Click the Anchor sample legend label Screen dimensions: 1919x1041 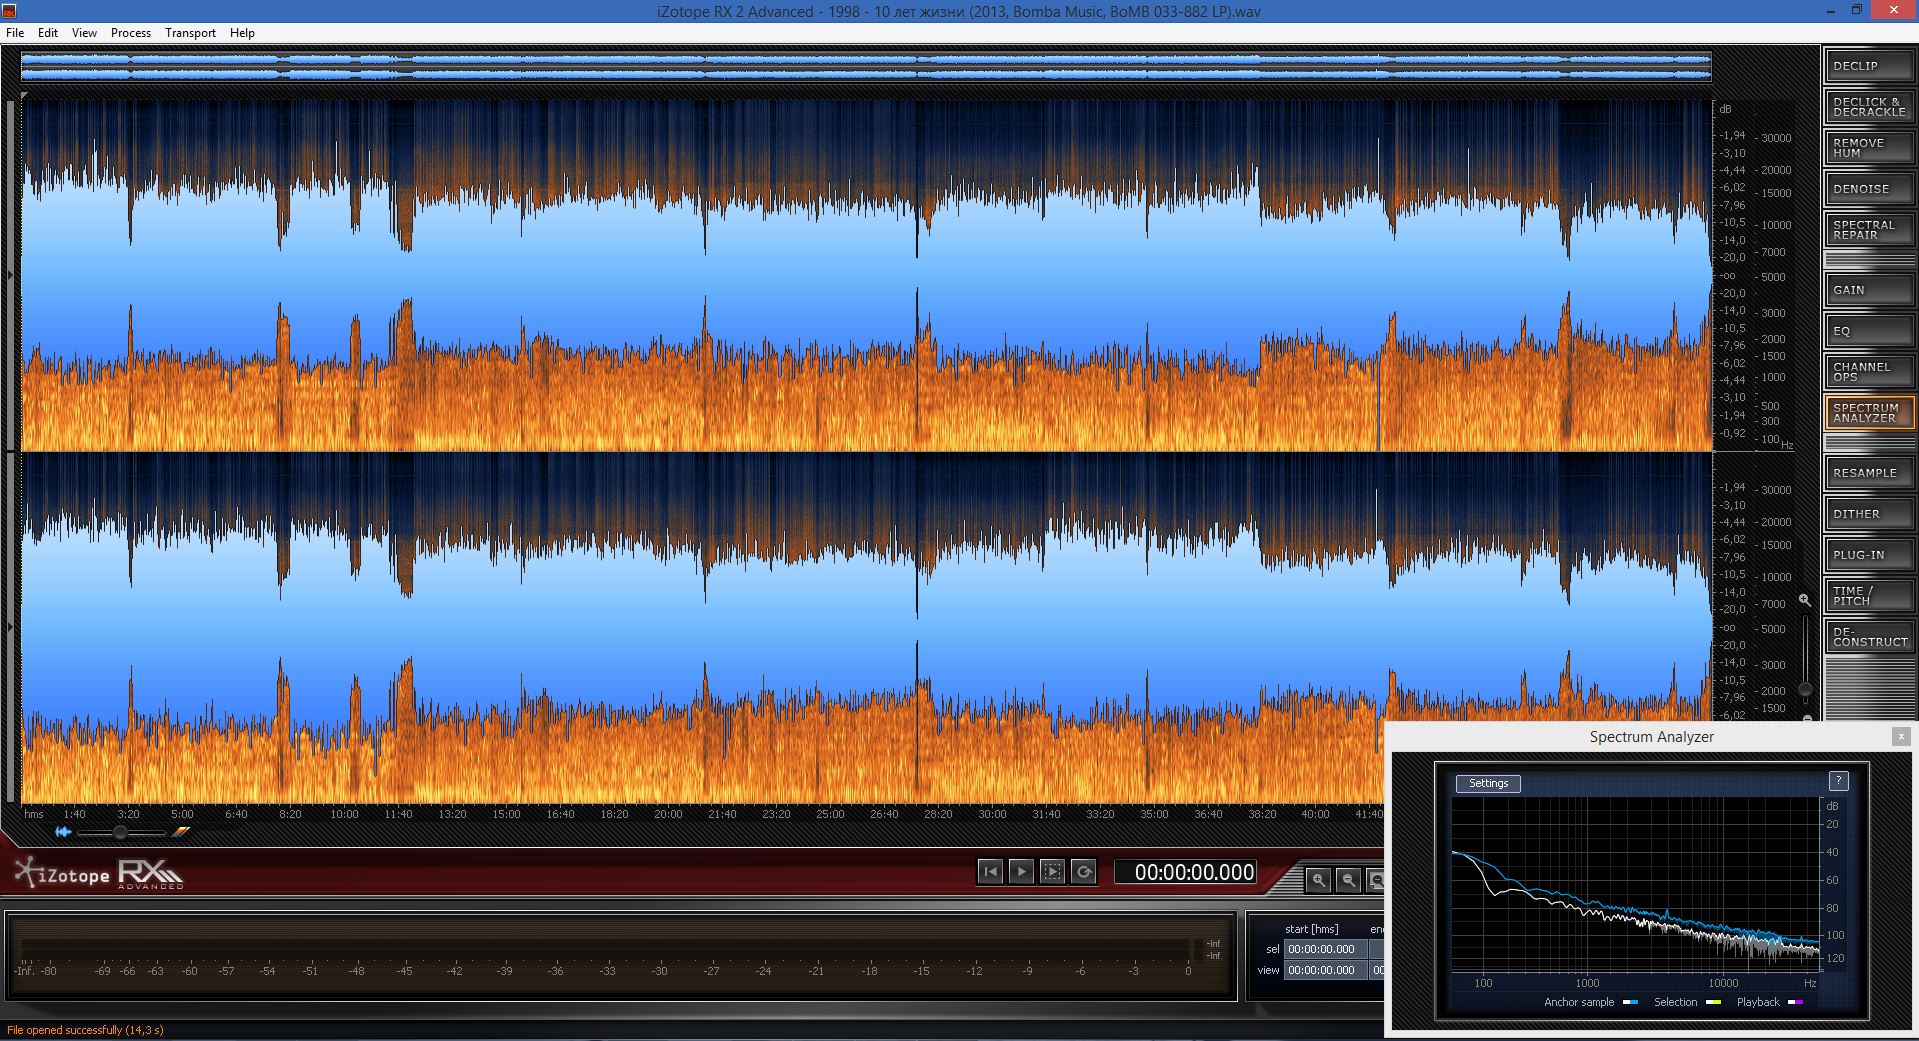click(x=1578, y=1002)
